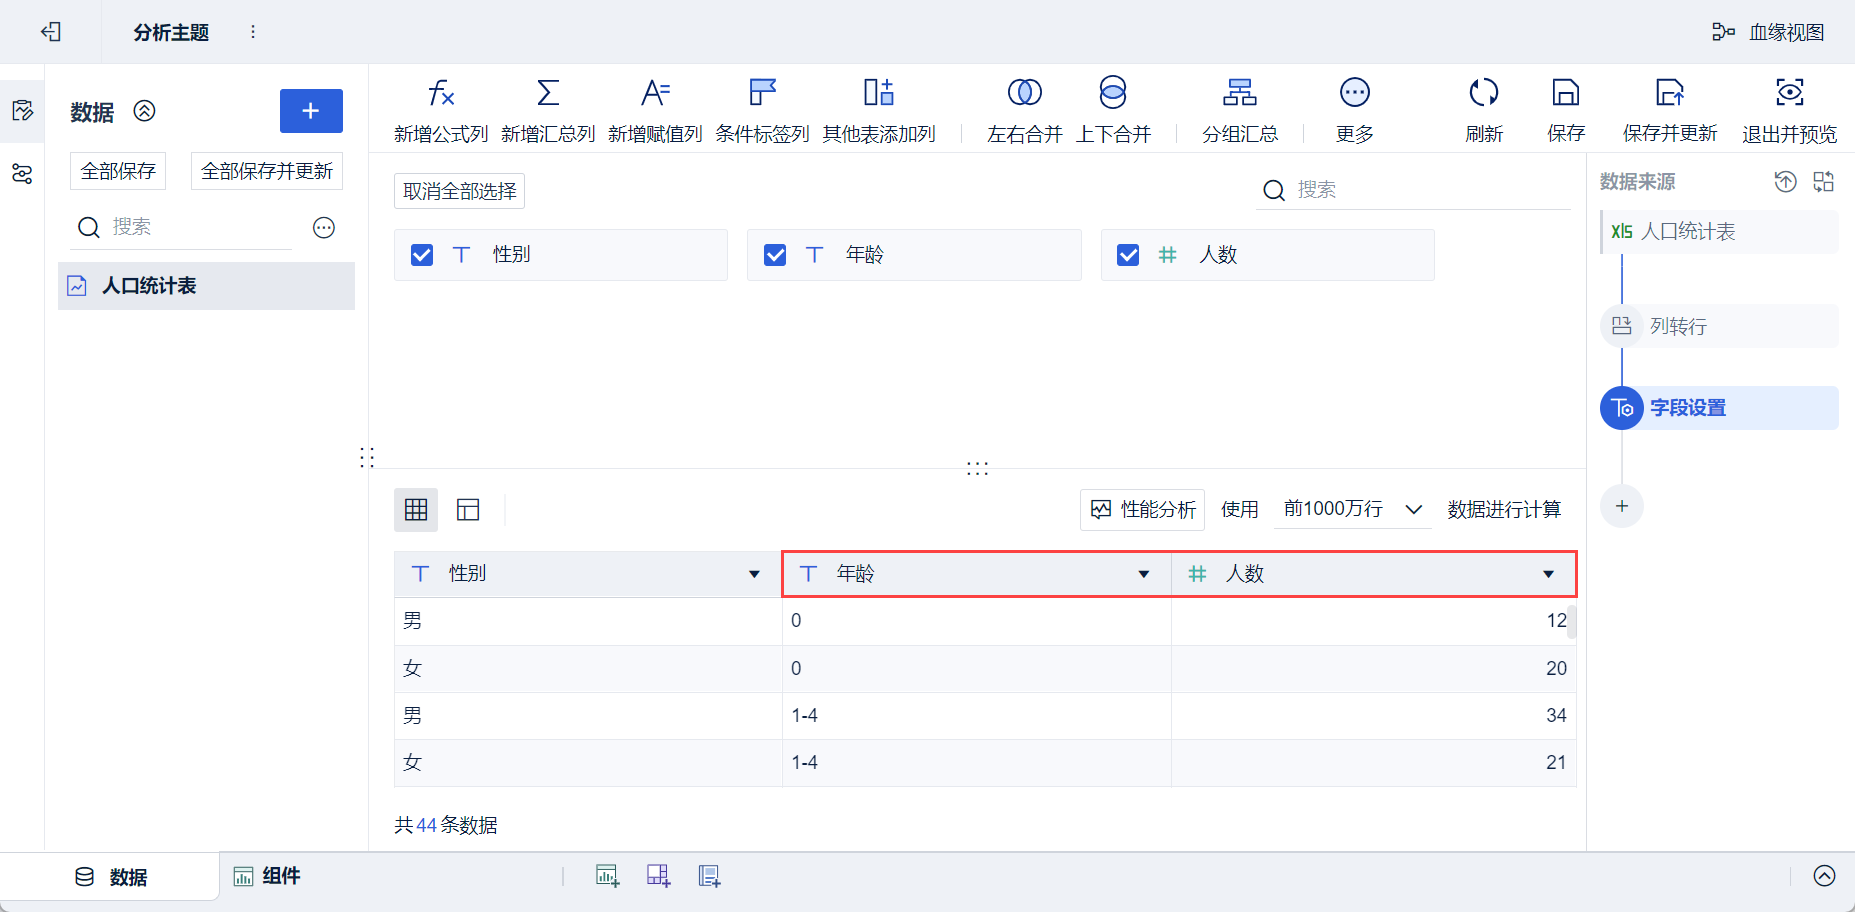Select the 列转行 step in data flow
This screenshot has width=1855, height=912.
(x=1678, y=326)
